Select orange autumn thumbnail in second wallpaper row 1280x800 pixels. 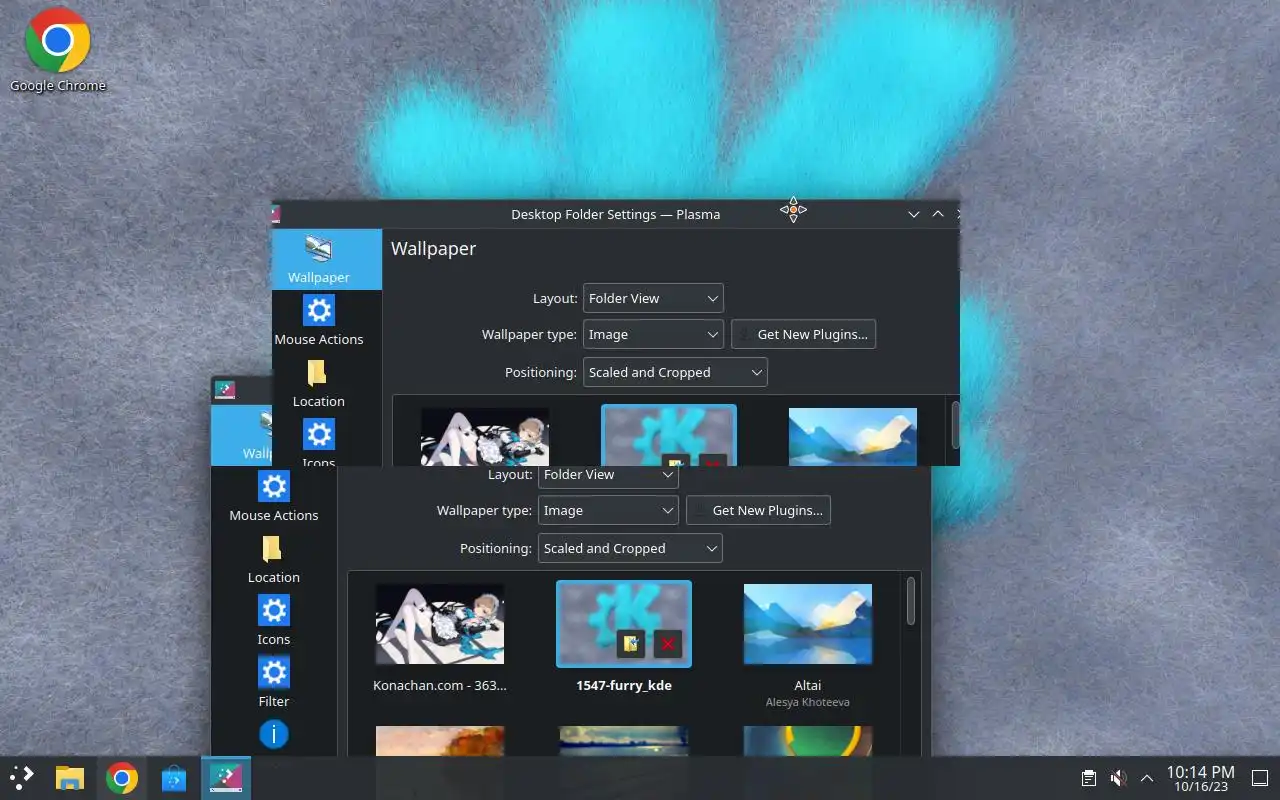point(440,742)
